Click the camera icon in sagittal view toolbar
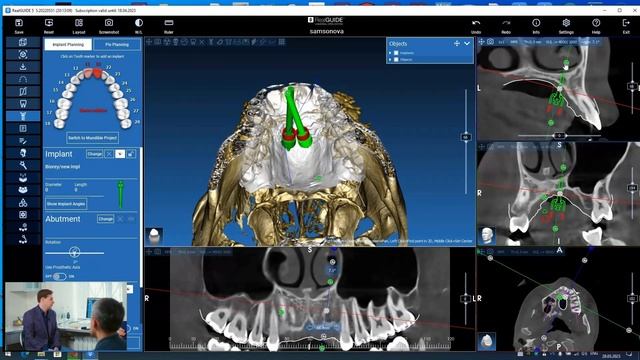The width and height of the screenshot is (640, 360). tap(490, 42)
